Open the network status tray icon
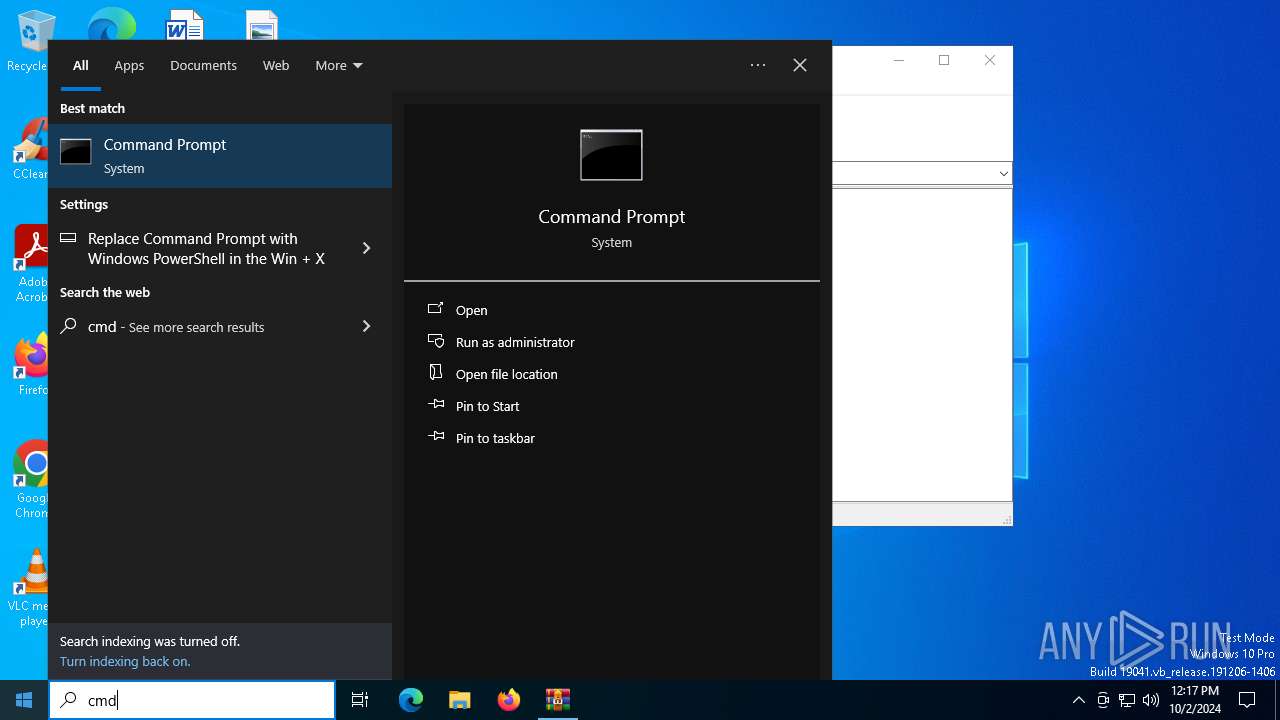 pos(1127,700)
